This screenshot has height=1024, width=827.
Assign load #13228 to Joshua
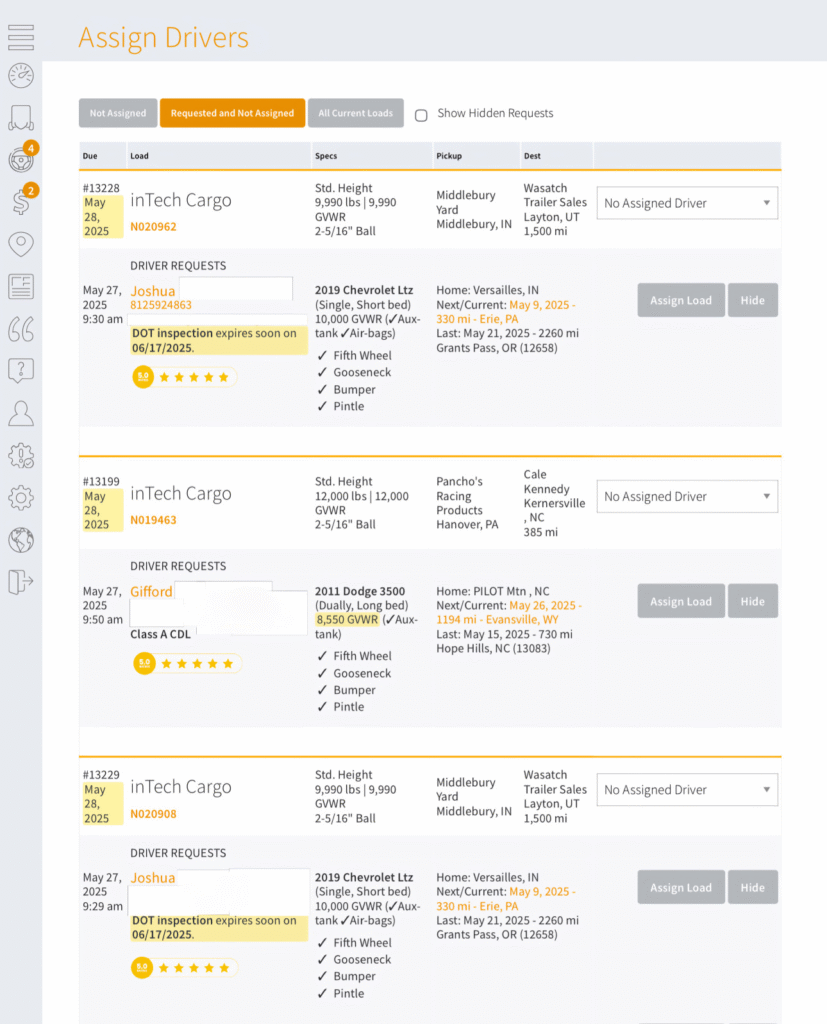(x=681, y=300)
